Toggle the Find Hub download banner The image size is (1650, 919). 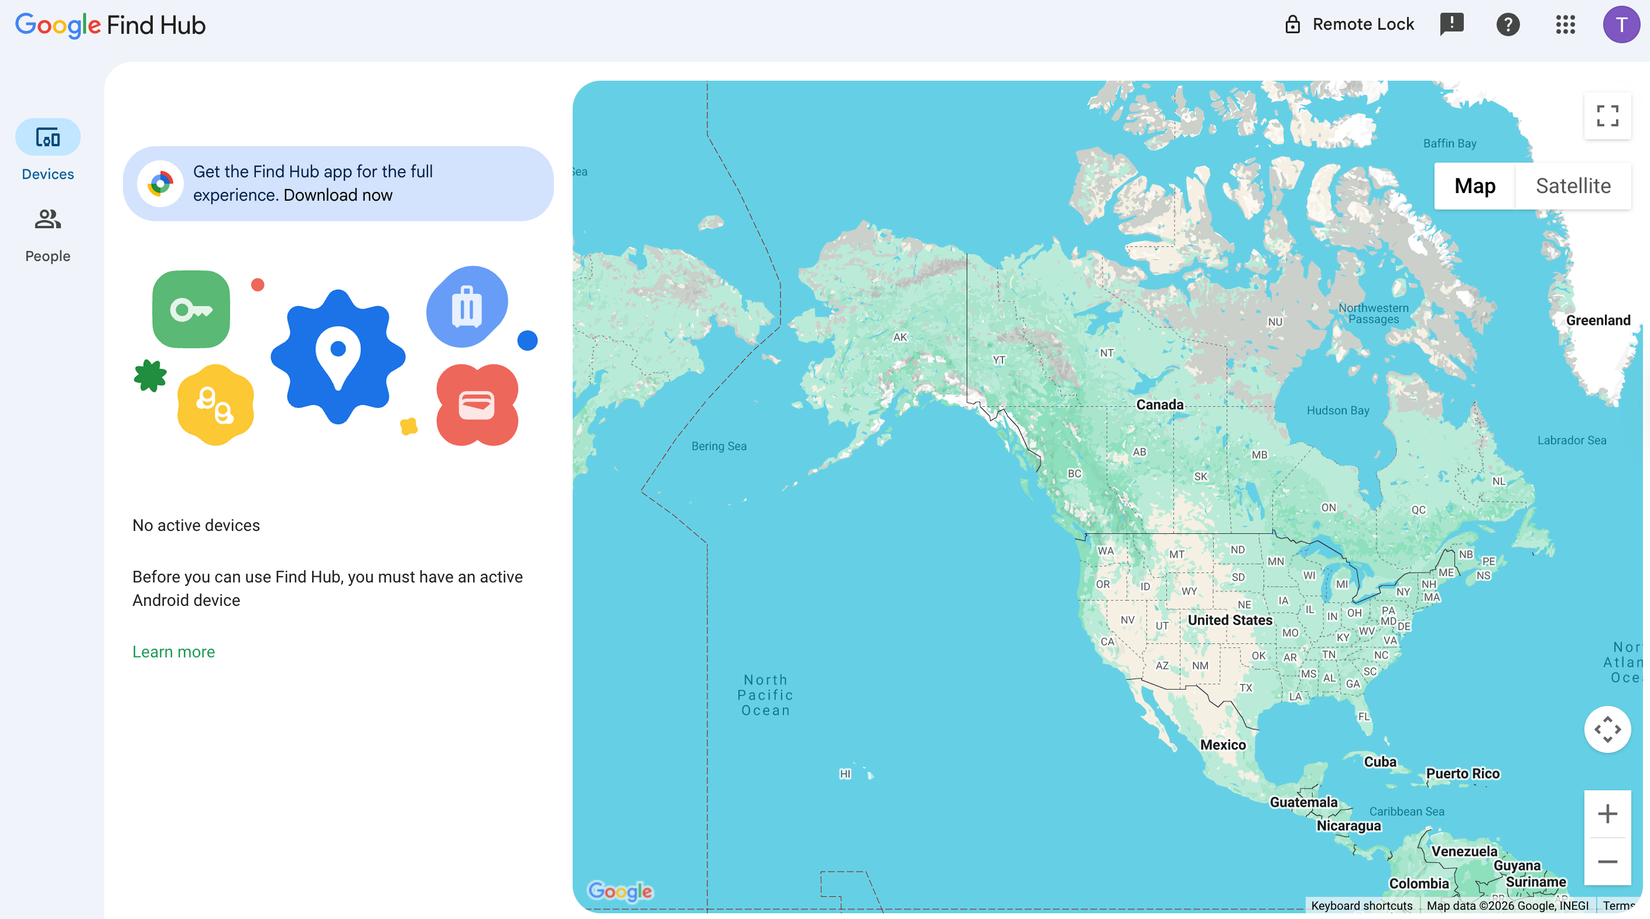338,183
